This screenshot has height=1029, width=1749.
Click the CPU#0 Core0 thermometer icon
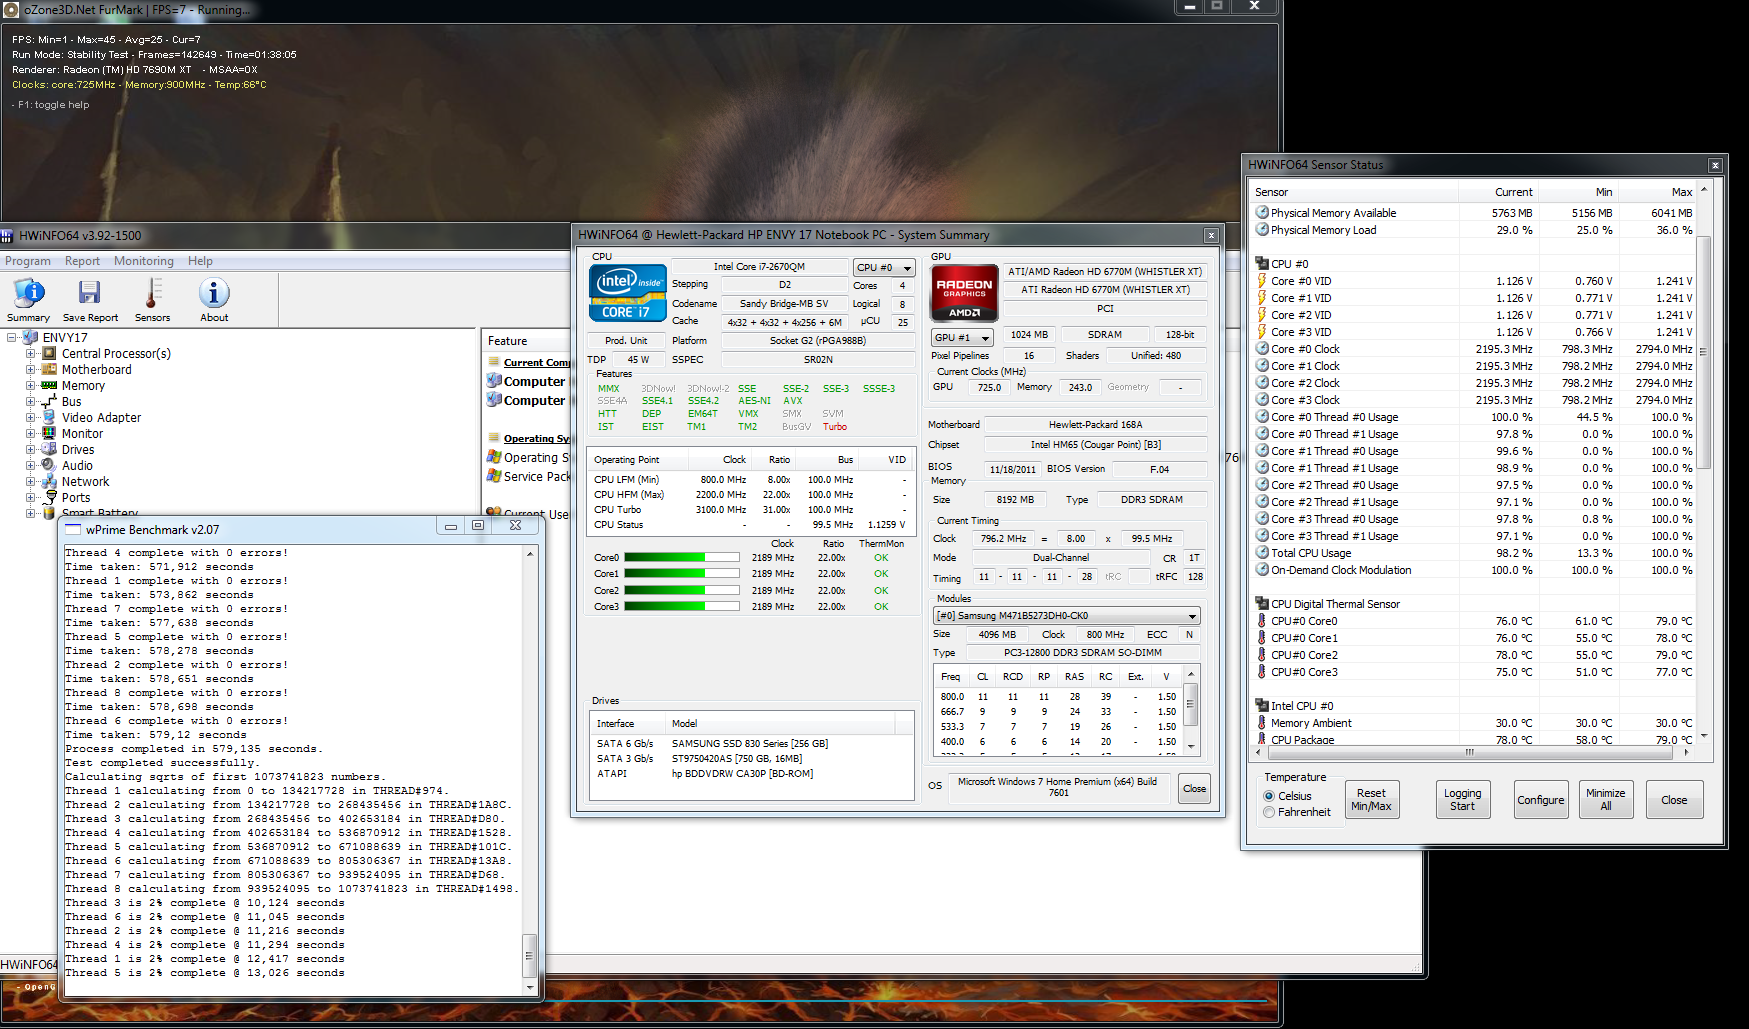[1262, 621]
